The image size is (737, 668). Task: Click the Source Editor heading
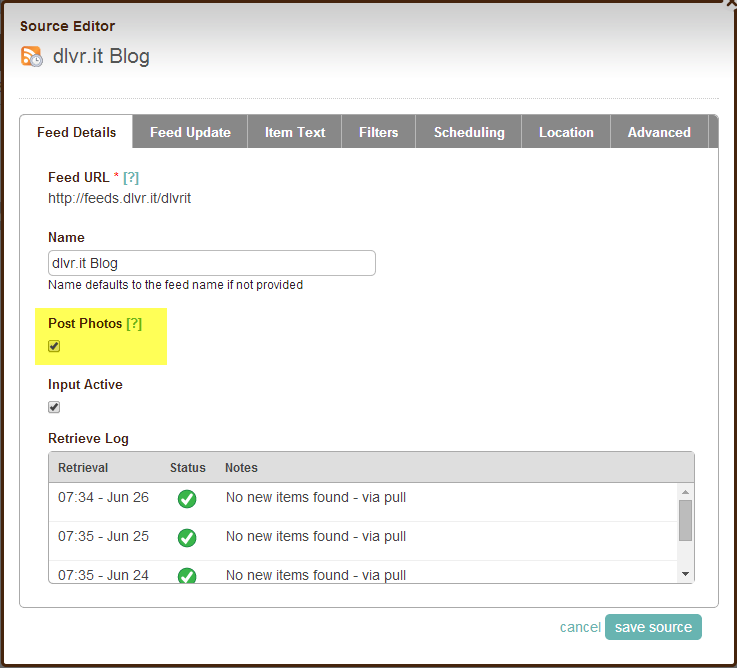tap(67, 26)
